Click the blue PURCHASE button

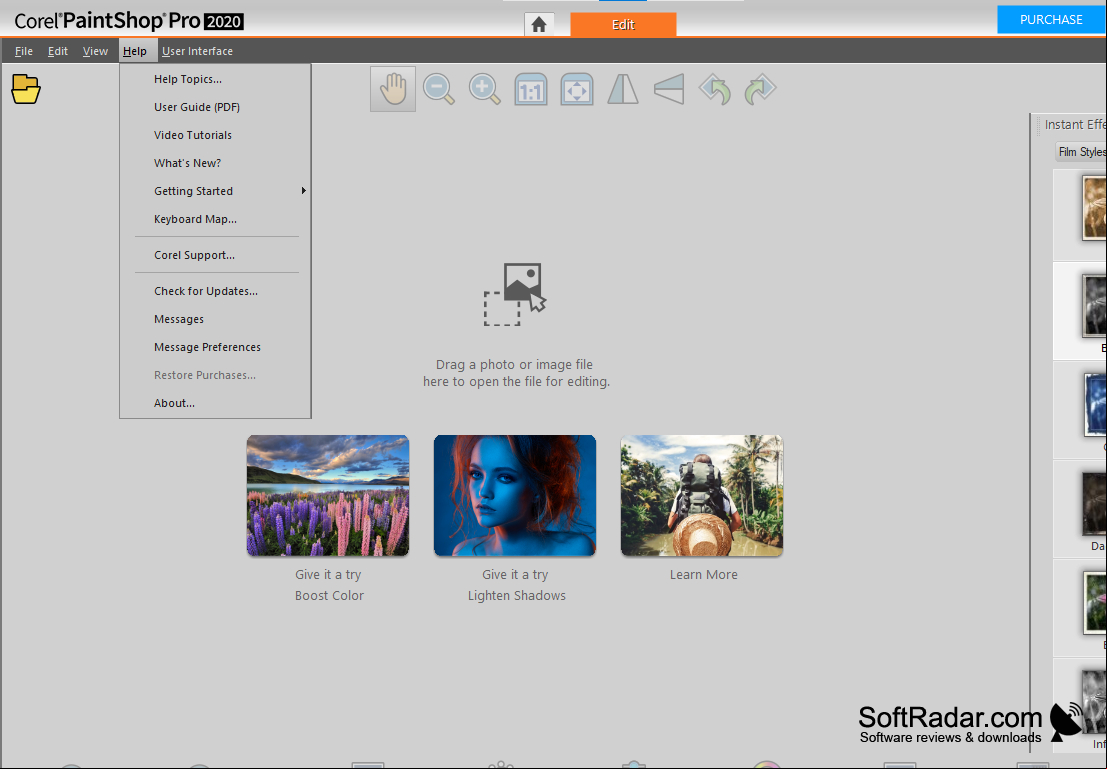tap(1051, 20)
